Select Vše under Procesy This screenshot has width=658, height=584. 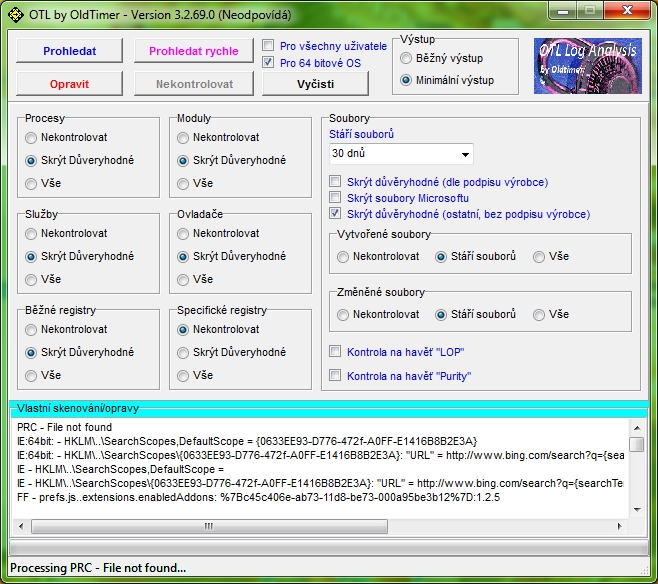(32, 183)
